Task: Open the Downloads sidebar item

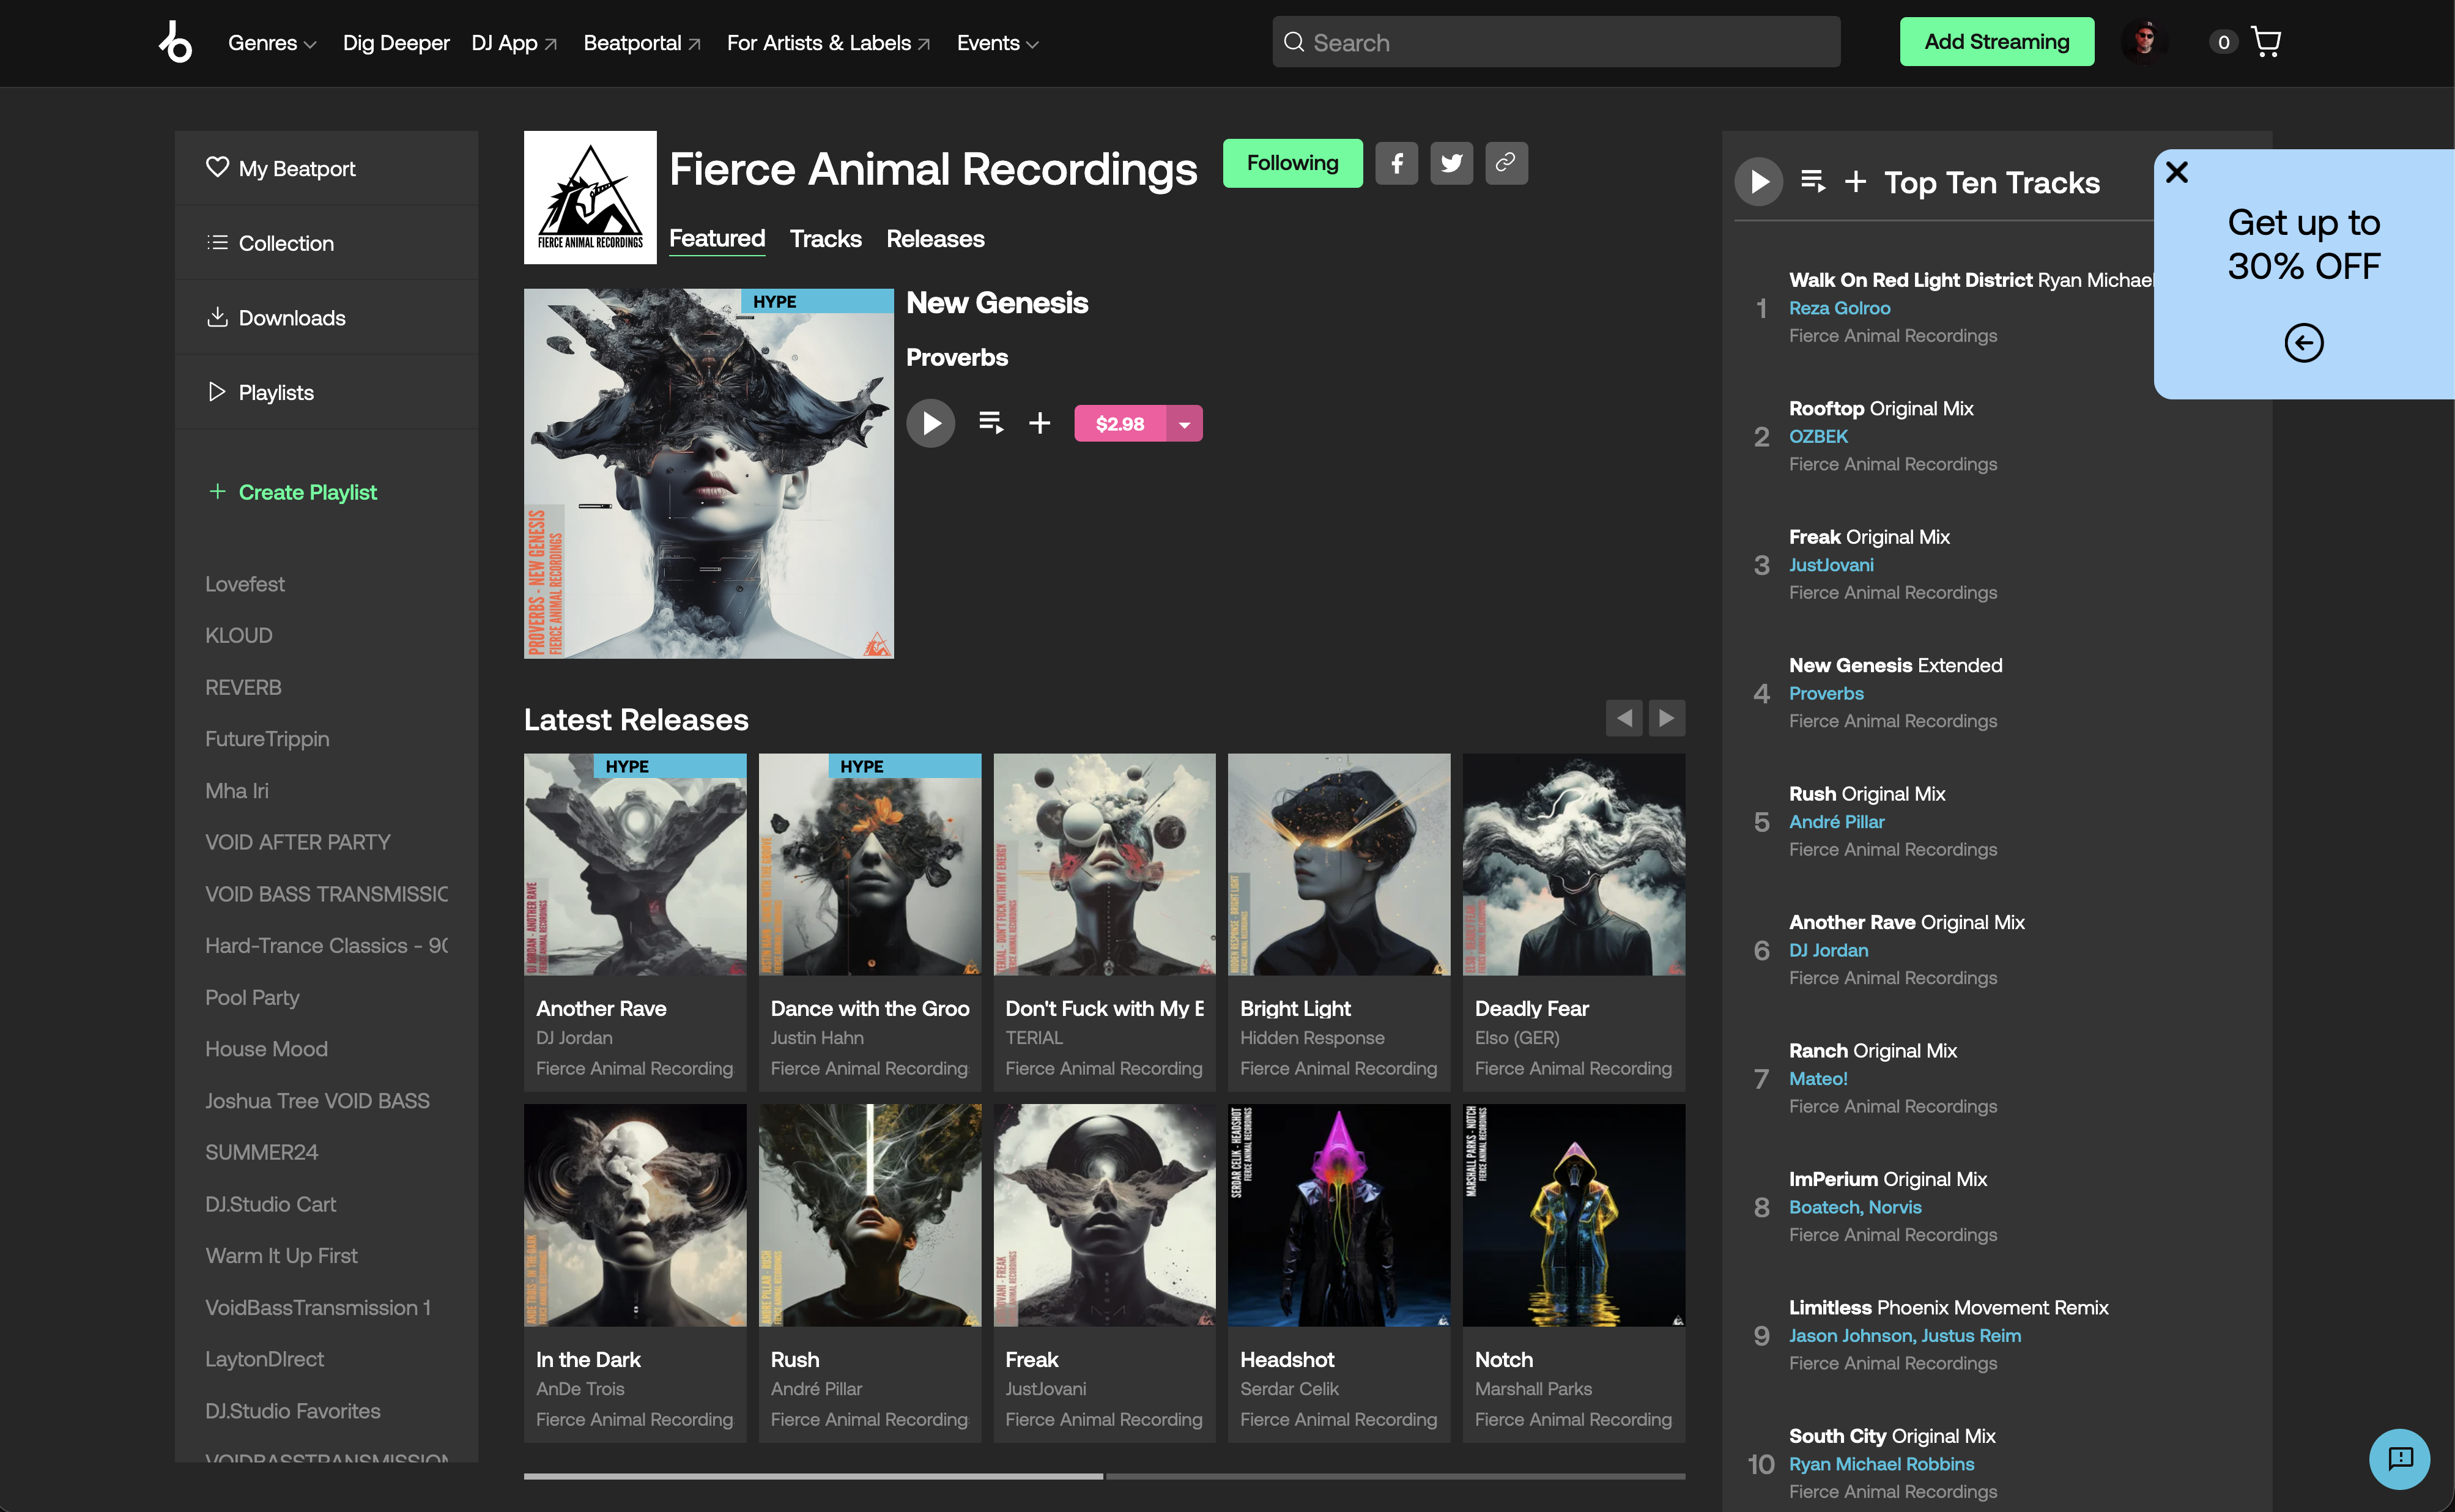Action: pyautogui.click(x=326, y=318)
